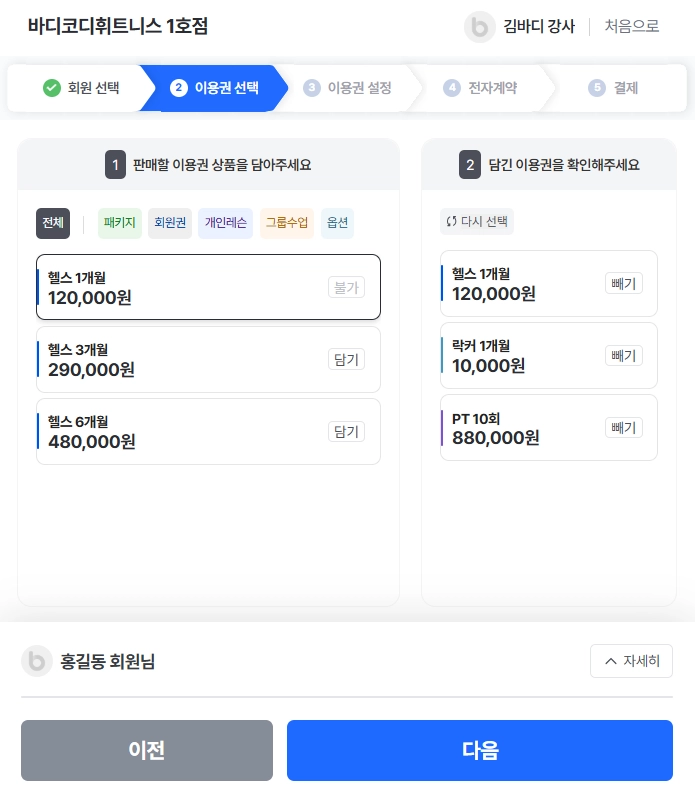Go to 이용권 선택 step tab

point(216,88)
